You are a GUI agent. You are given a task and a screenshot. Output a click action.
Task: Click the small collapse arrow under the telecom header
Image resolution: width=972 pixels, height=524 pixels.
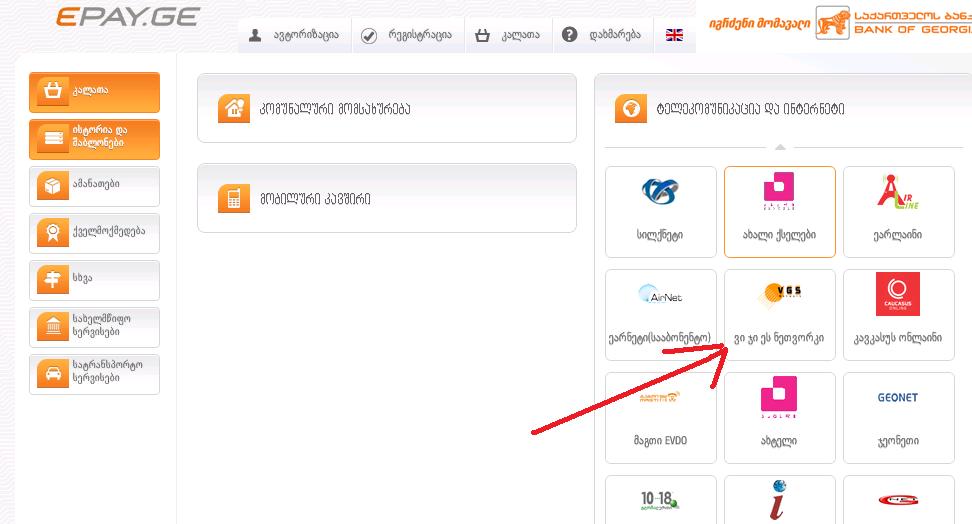(x=780, y=147)
